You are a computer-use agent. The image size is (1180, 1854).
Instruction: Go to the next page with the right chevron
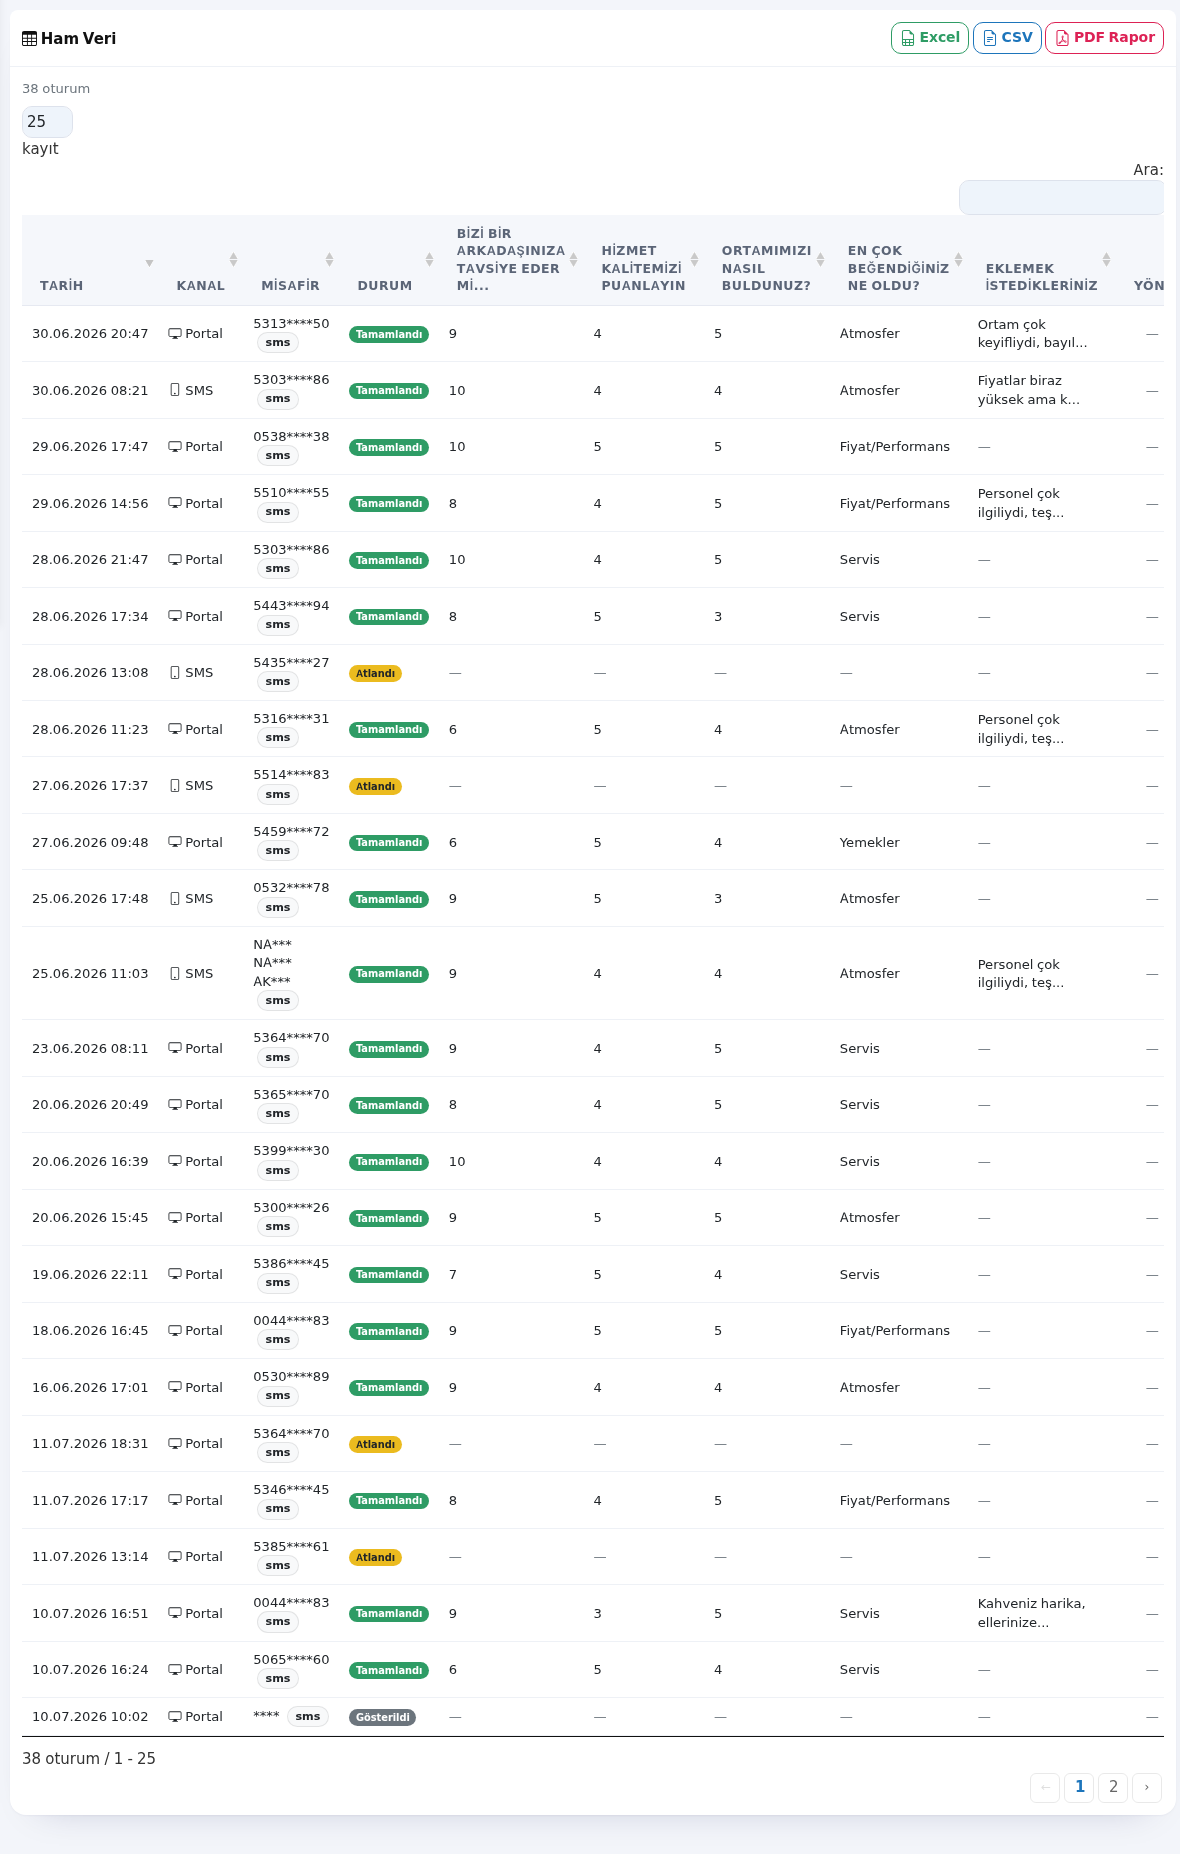1147,1787
